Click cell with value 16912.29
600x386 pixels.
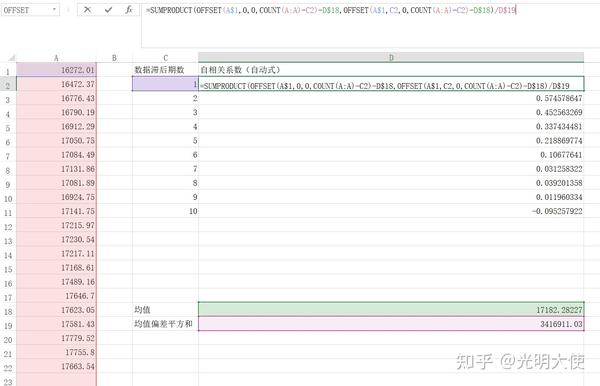(x=57, y=127)
